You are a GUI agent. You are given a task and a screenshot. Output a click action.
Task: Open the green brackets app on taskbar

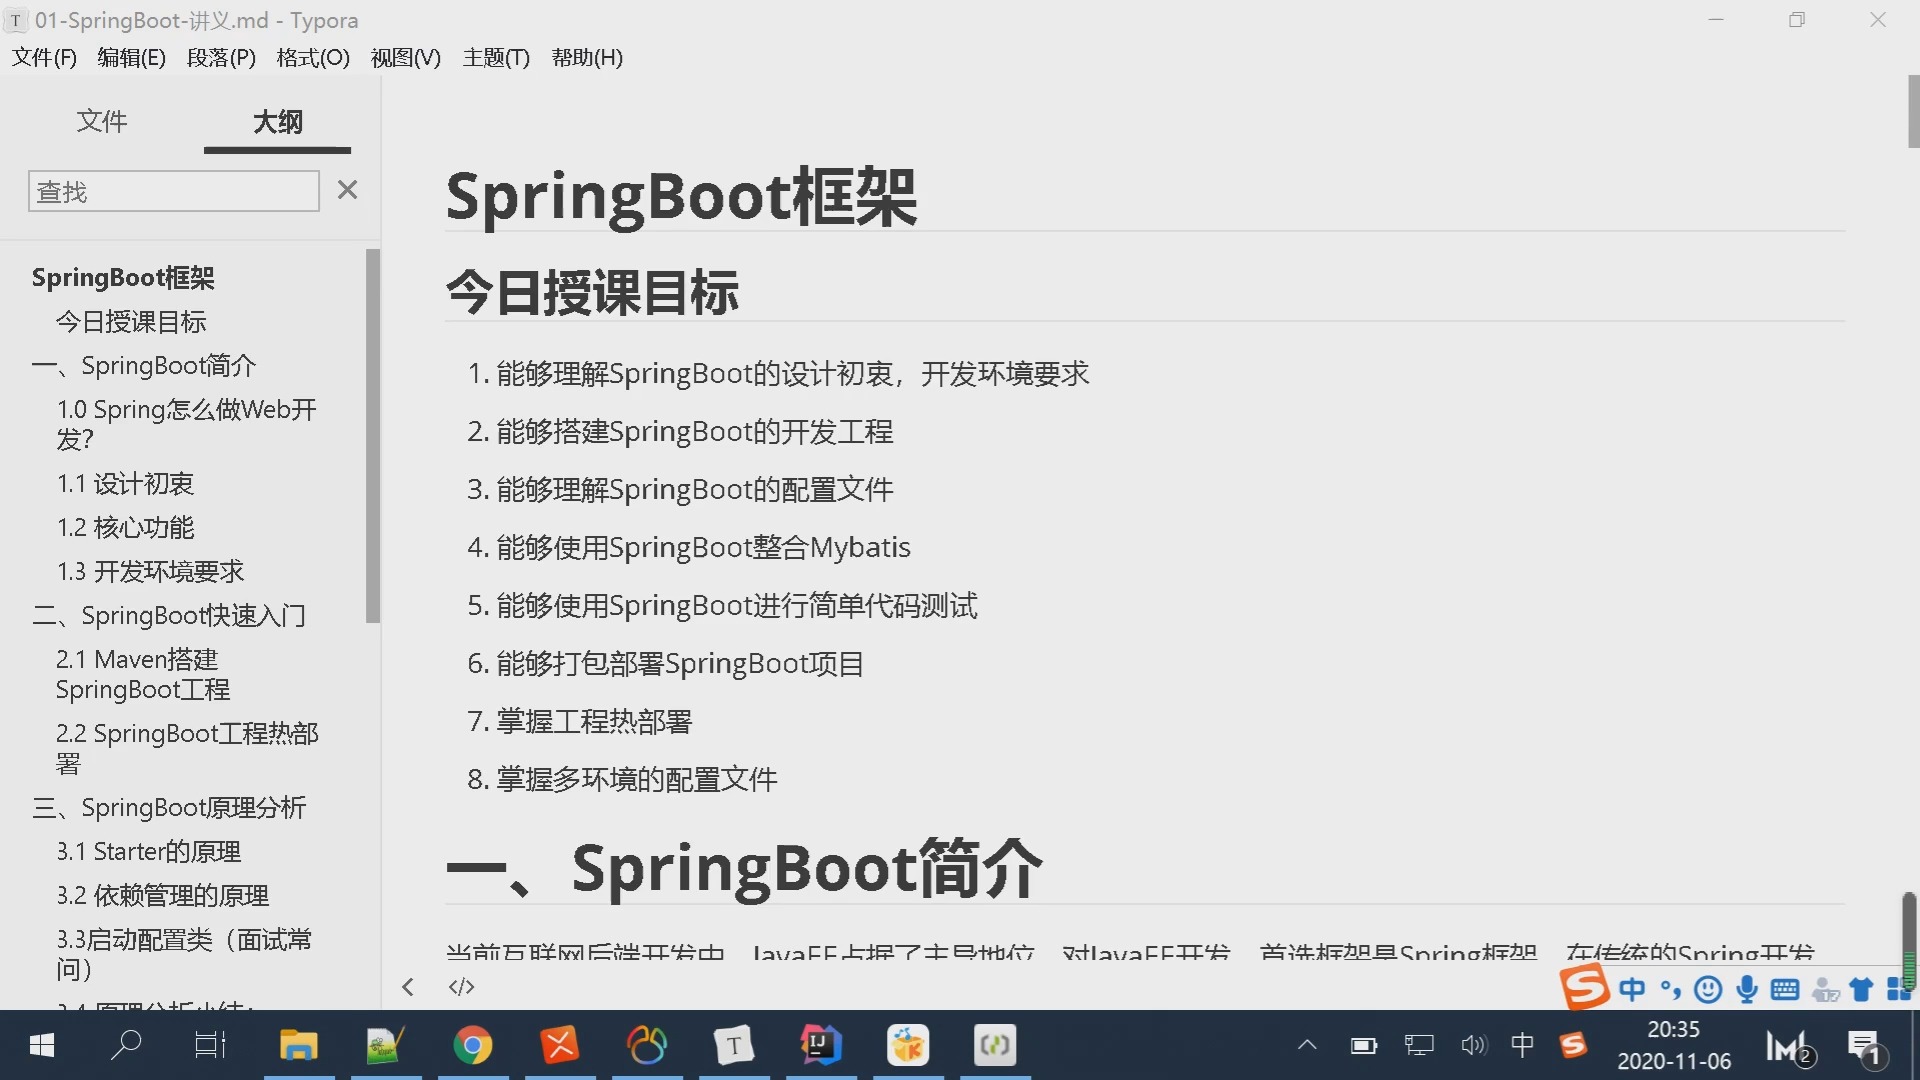995,1046
